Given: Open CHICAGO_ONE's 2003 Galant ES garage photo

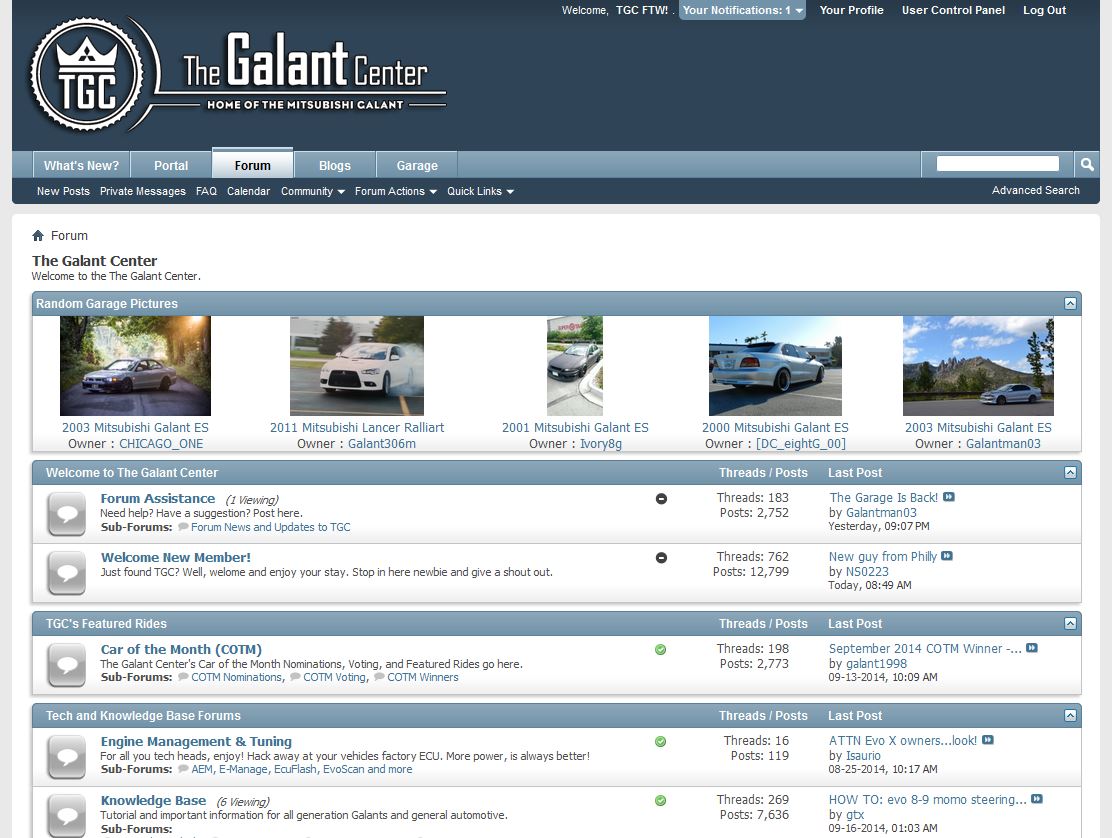Looking at the screenshot, I should [x=135, y=366].
